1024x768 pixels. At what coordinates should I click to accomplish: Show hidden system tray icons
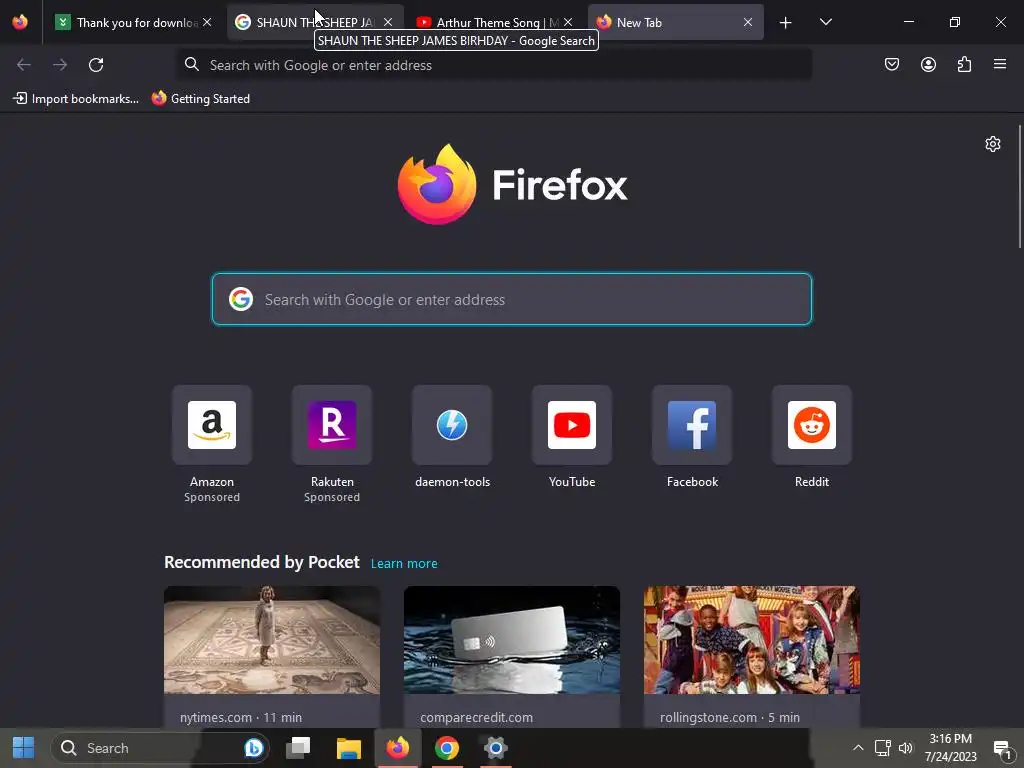tap(858, 748)
